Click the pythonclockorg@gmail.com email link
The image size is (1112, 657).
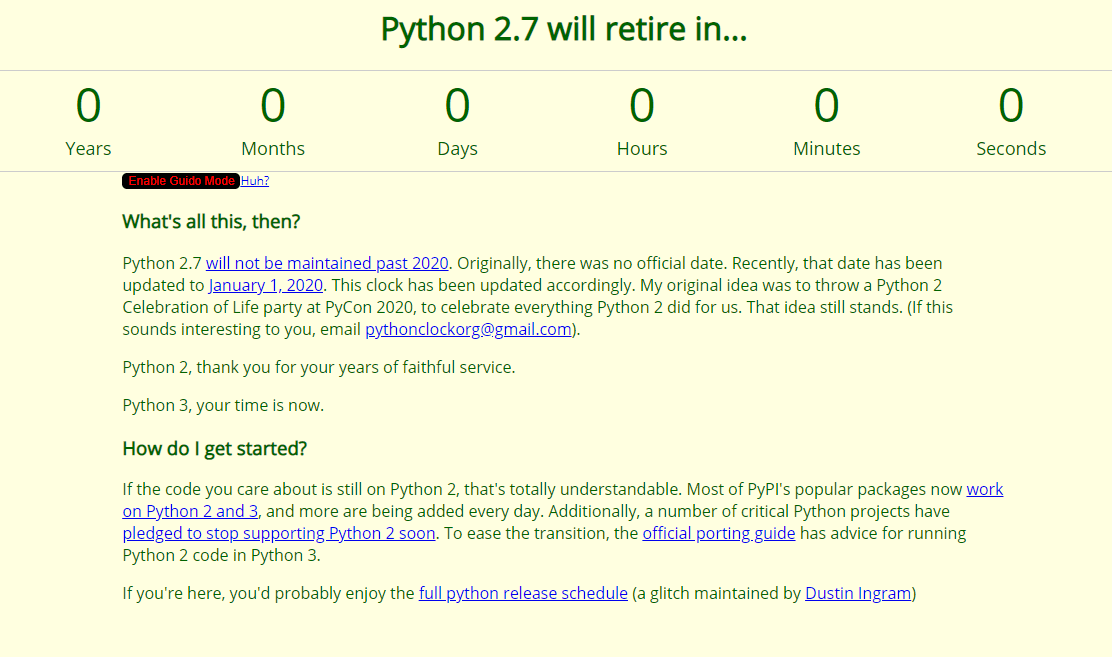coord(468,329)
